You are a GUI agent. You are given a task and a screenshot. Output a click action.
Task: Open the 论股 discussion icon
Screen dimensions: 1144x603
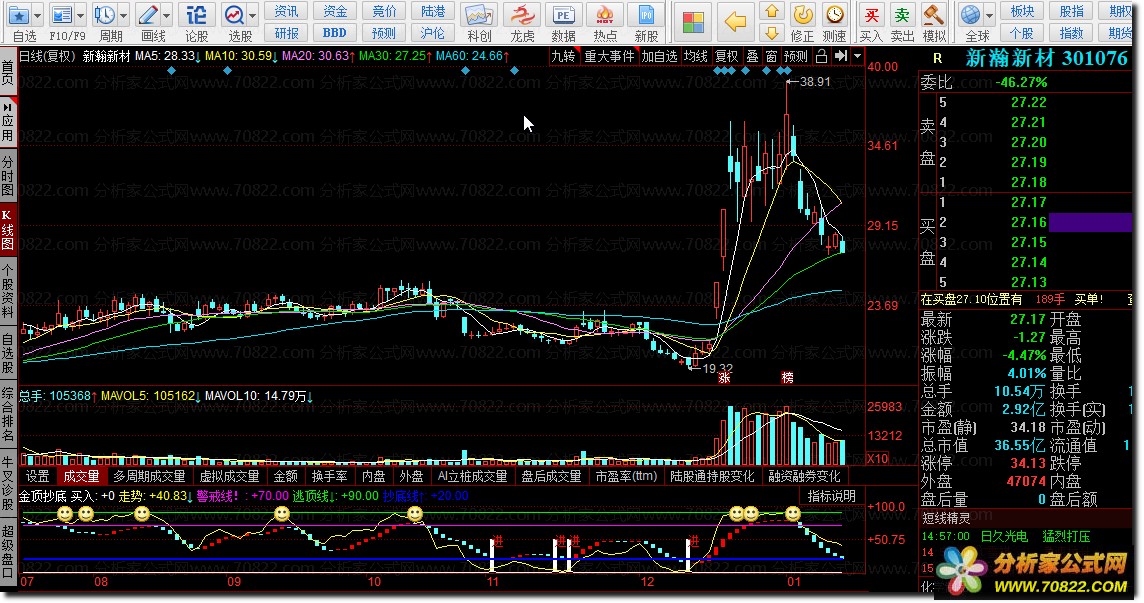(x=196, y=15)
